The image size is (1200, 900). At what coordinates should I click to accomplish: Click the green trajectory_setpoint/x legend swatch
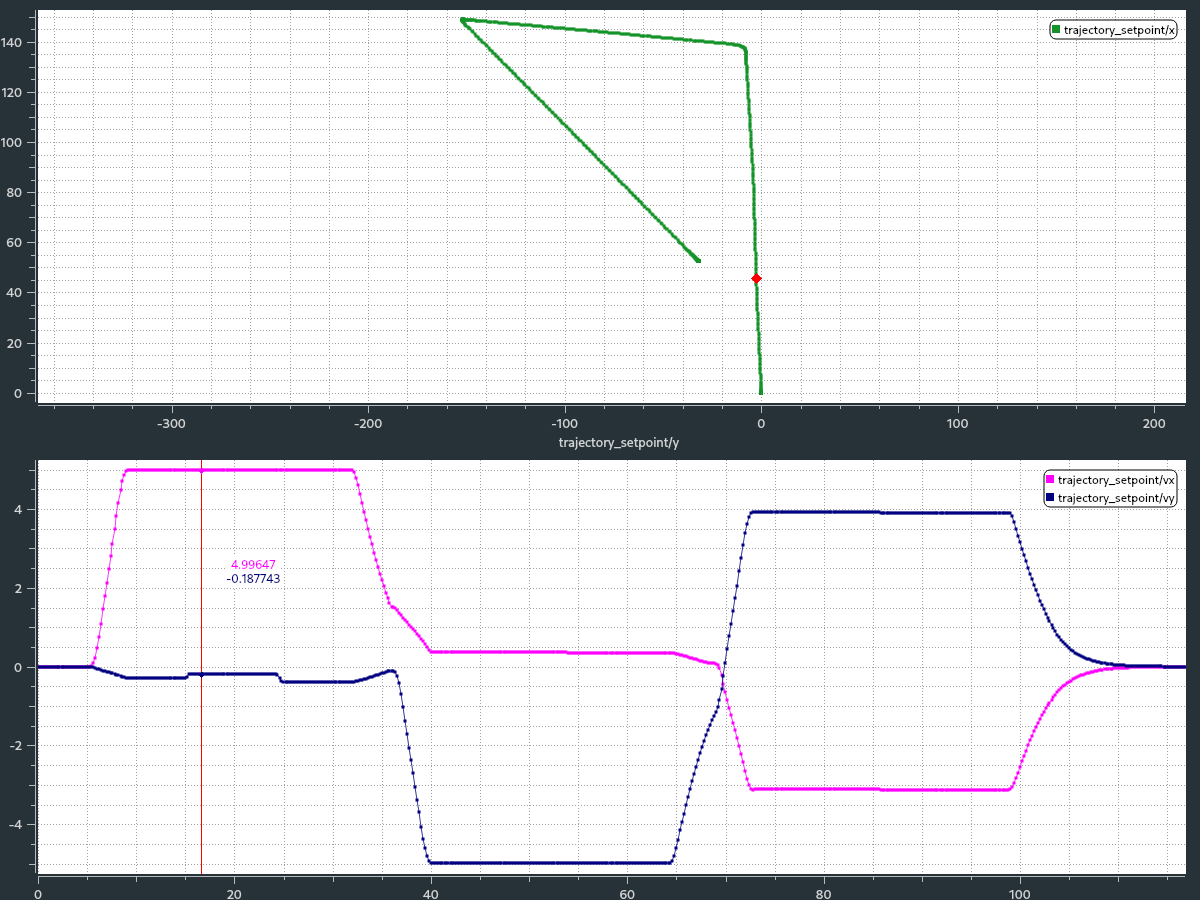[x=1056, y=30]
